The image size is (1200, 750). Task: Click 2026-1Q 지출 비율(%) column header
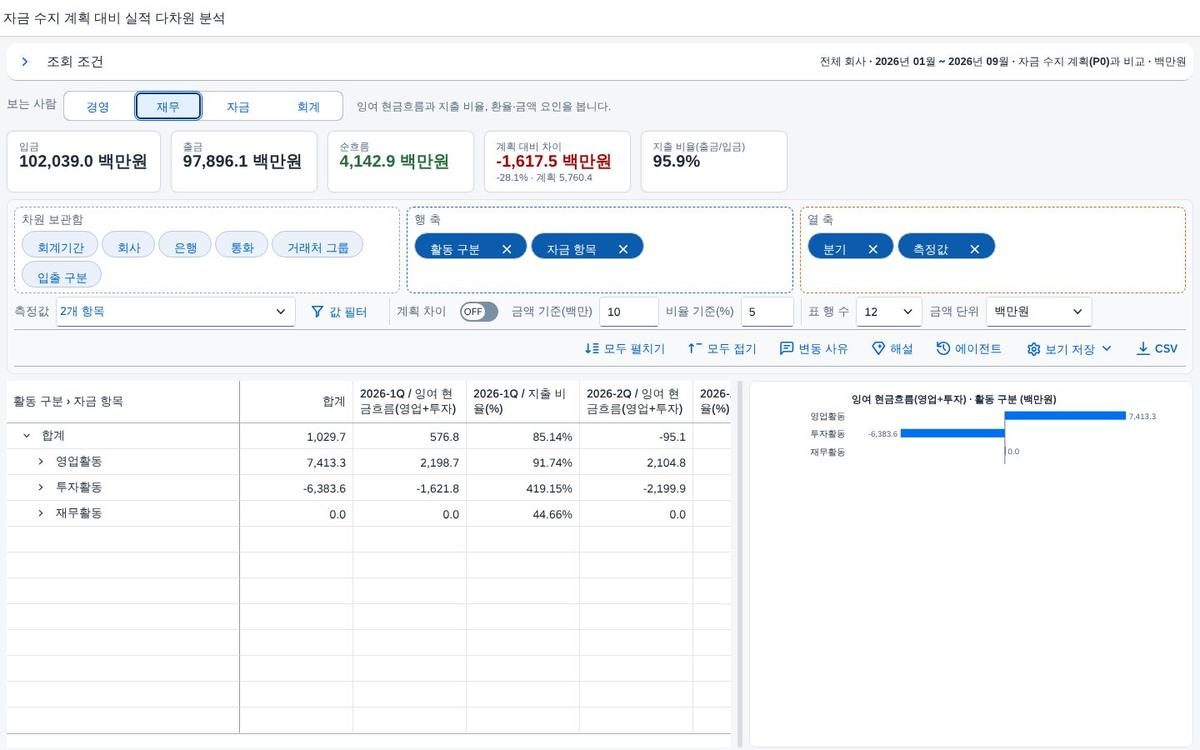pyautogui.click(x=522, y=401)
